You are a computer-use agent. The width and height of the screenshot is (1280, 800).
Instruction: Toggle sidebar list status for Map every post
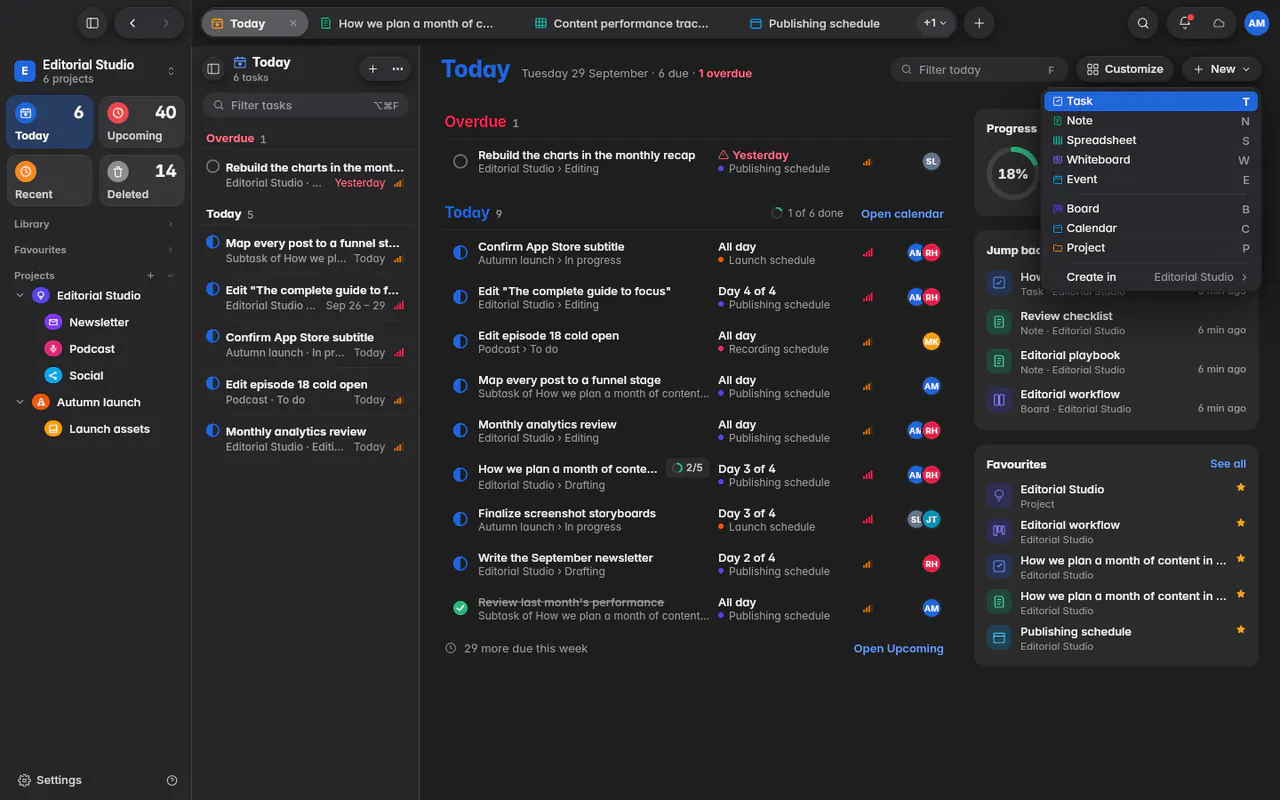coord(213,242)
